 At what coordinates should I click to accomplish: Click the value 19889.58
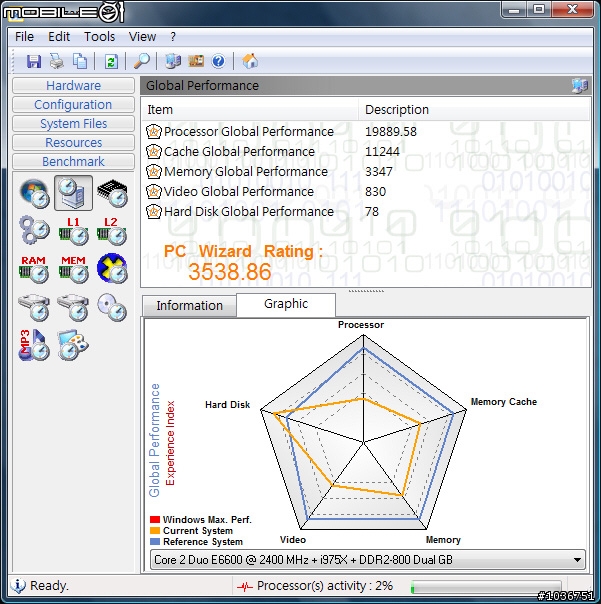(x=391, y=132)
